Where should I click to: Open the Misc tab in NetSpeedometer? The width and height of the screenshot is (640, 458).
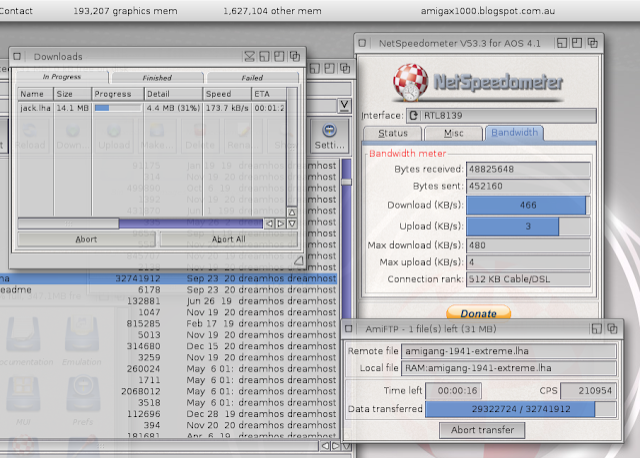[x=453, y=133]
